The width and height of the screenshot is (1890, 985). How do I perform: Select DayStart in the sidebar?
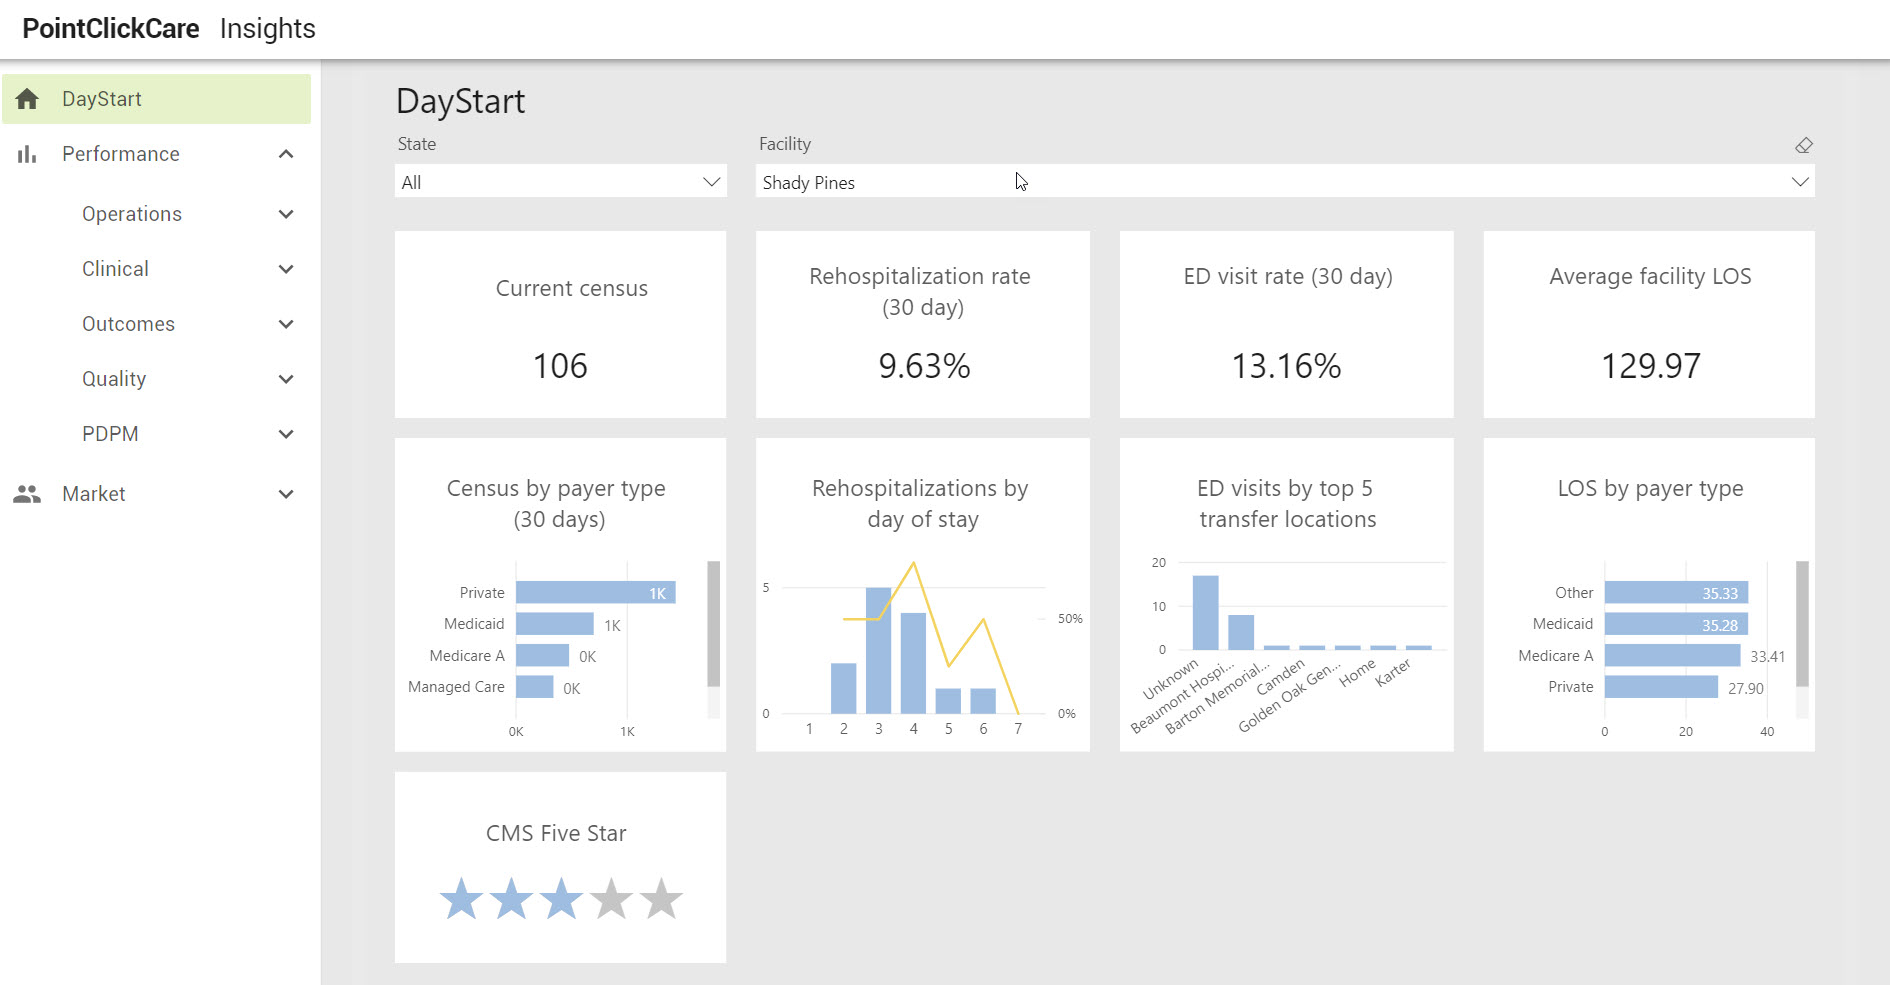(x=157, y=99)
